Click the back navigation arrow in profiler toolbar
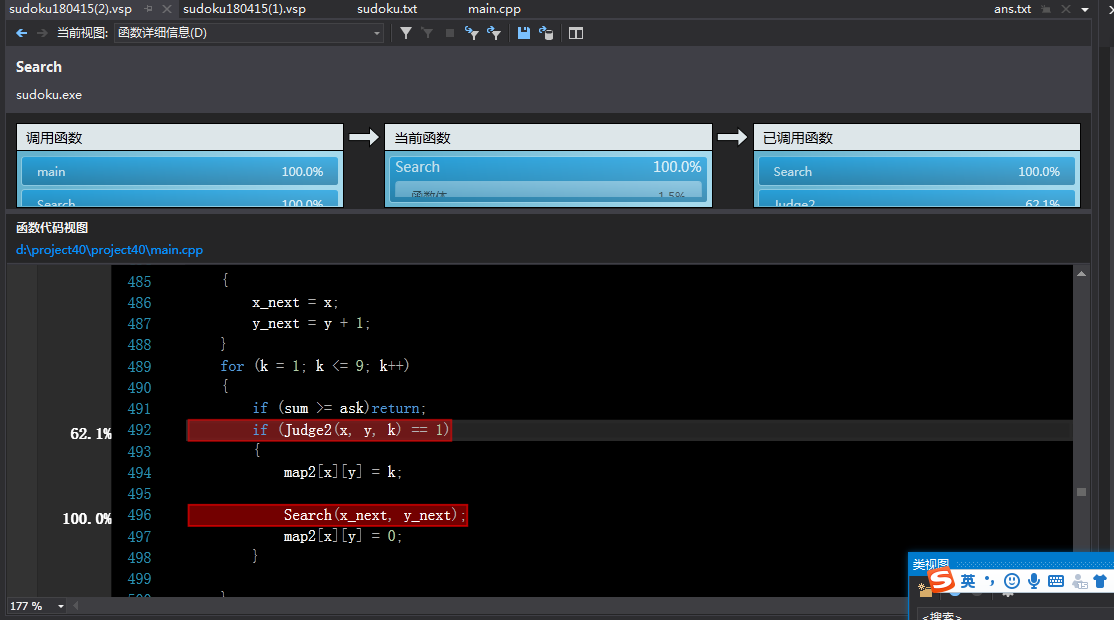Image resolution: width=1114 pixels, height=620 pixels. (22, 33)
